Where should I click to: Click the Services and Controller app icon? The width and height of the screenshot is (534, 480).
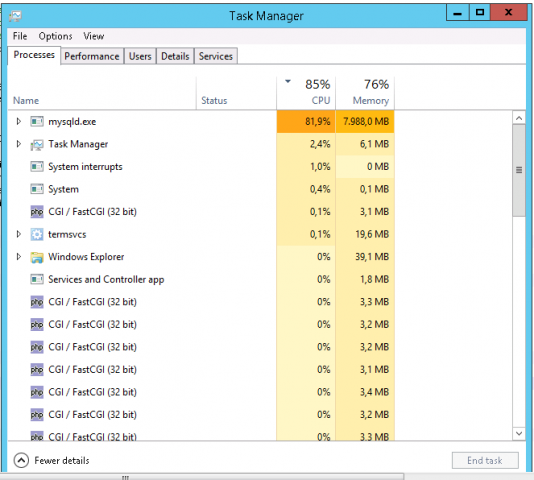coord(37,279)
